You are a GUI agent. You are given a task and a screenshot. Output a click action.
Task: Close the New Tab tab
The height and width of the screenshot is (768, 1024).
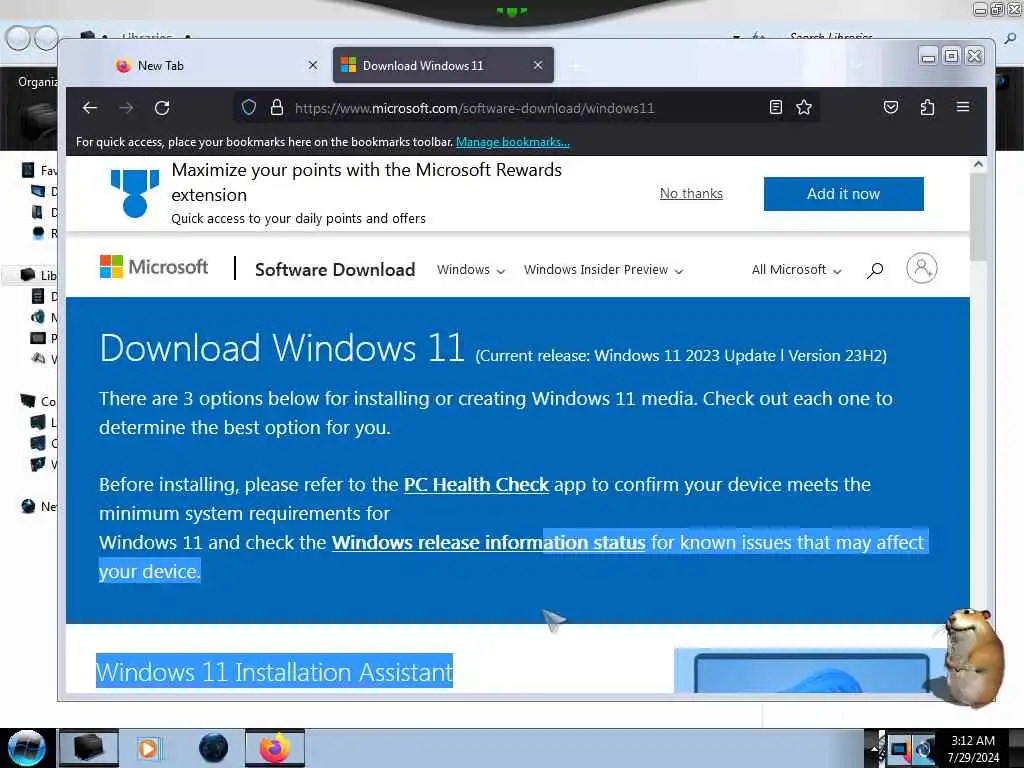(313, 65)
